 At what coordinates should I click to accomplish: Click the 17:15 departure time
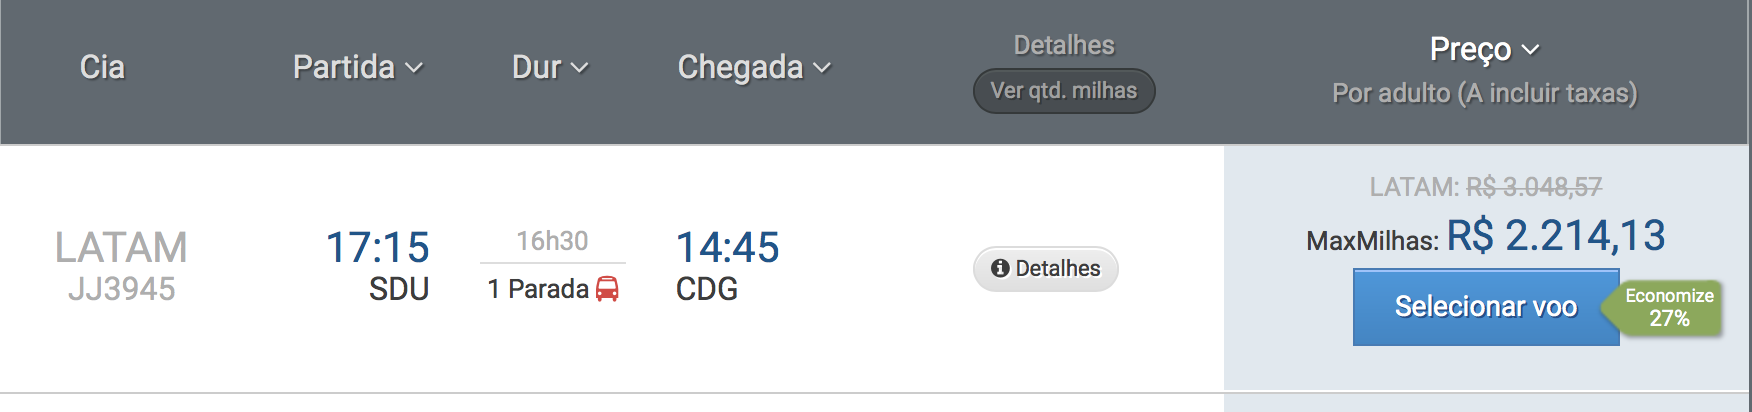[x=378, y=247]
